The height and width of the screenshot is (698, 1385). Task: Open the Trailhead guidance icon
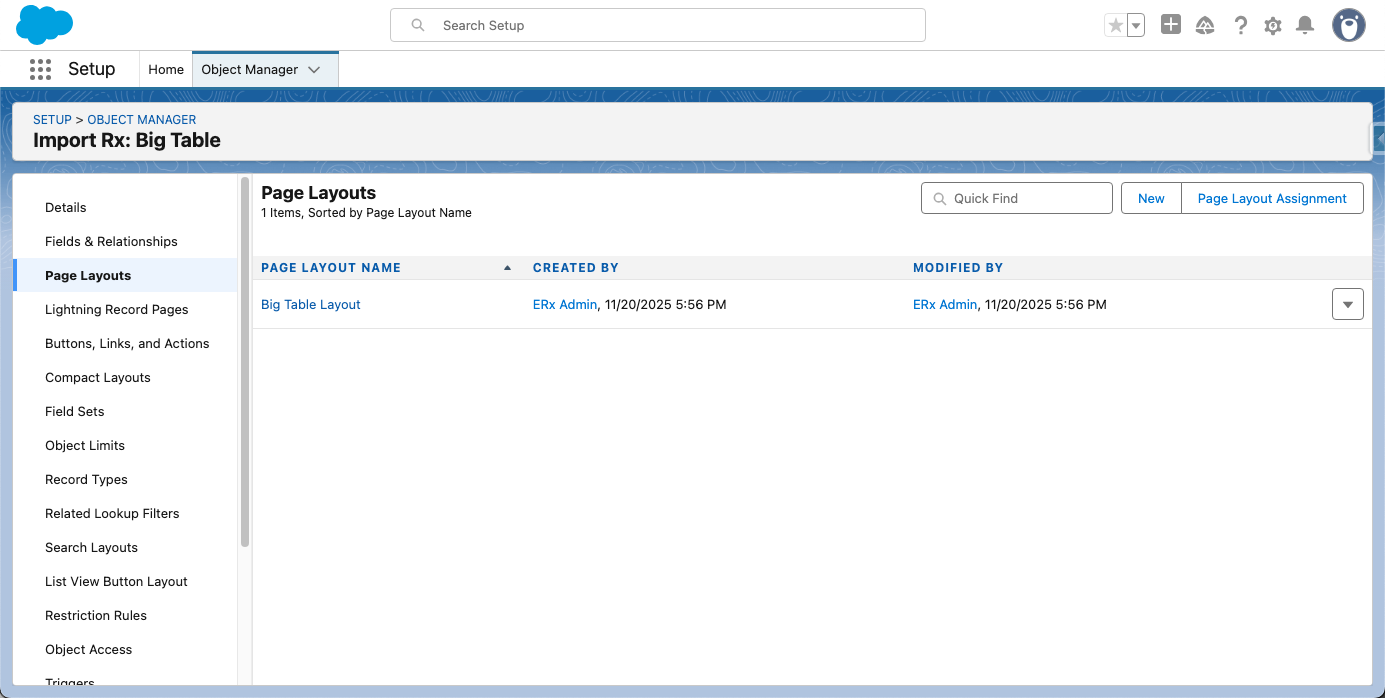point(1205,26)
